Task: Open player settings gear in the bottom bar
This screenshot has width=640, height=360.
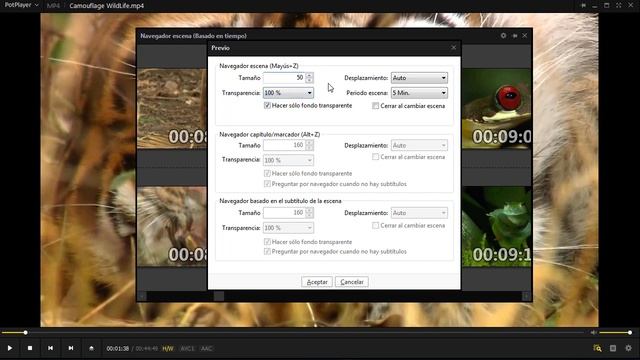Action: coord(629,348)
